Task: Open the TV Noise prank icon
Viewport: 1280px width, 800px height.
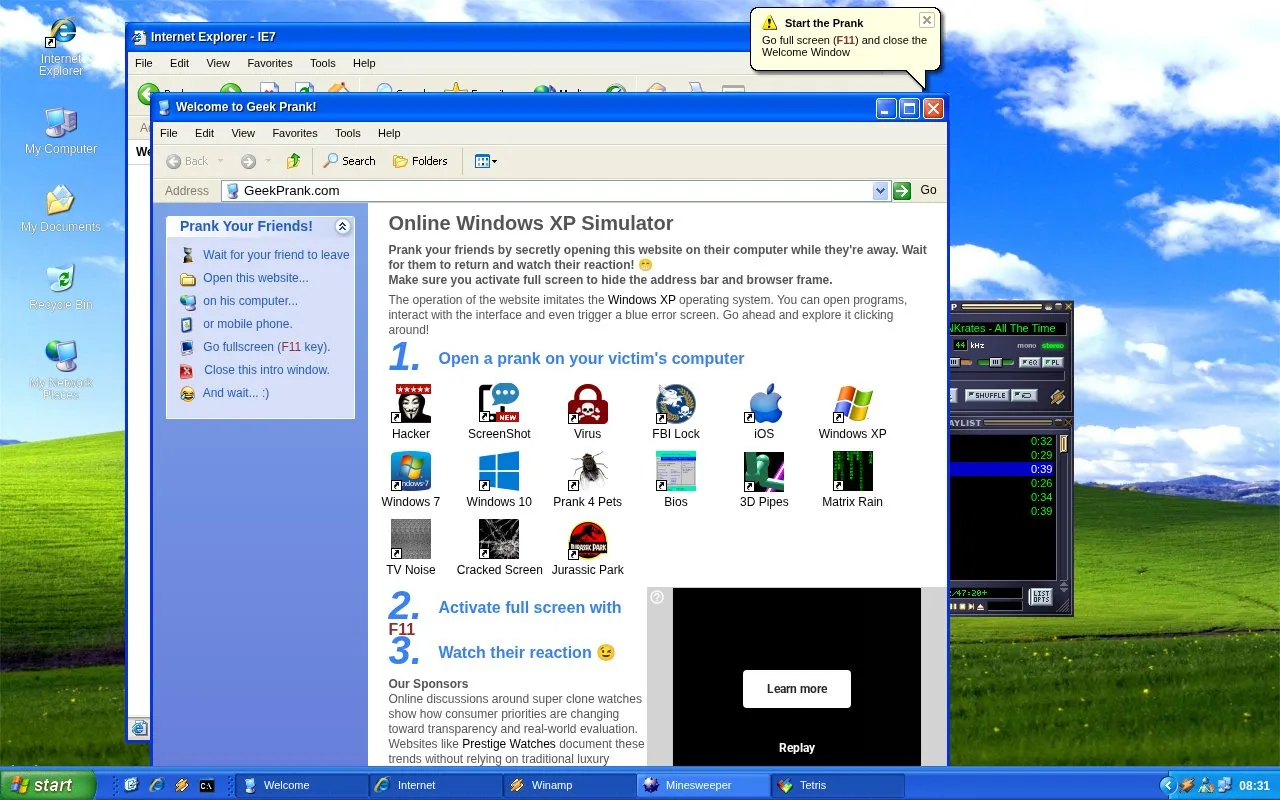Action: pyautogui.click(x=411, y=548)
